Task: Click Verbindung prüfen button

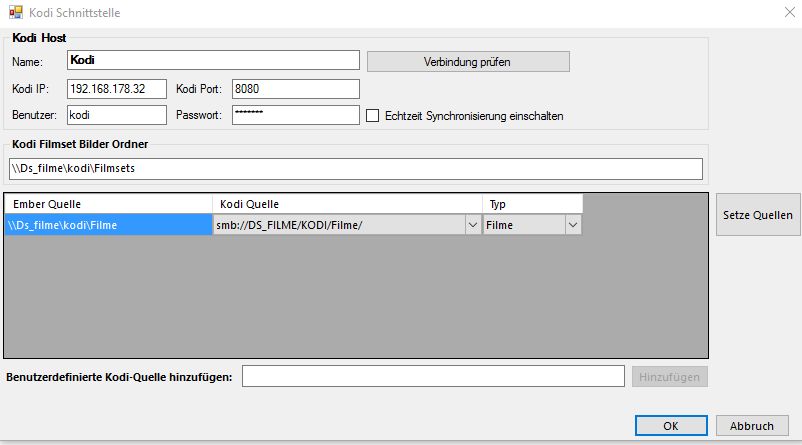Action: coord(468,62)
